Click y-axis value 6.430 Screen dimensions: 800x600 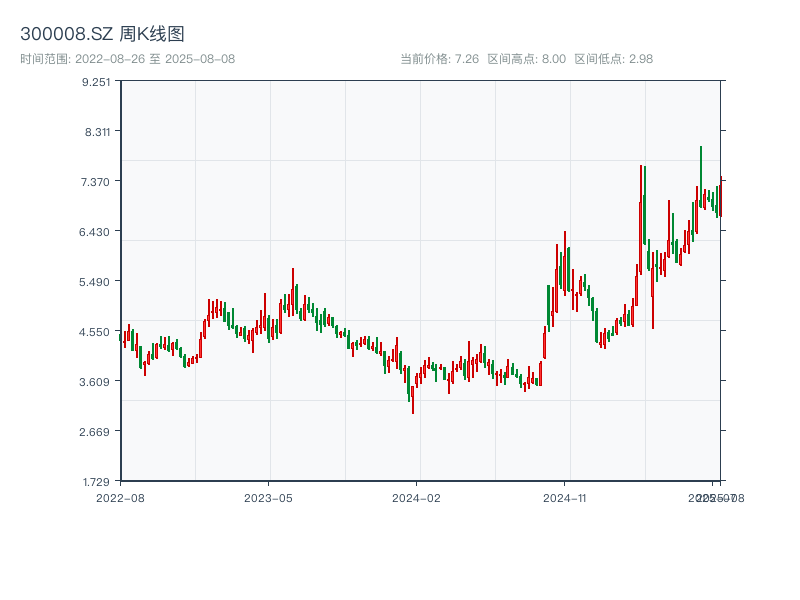tap(94, 232)
